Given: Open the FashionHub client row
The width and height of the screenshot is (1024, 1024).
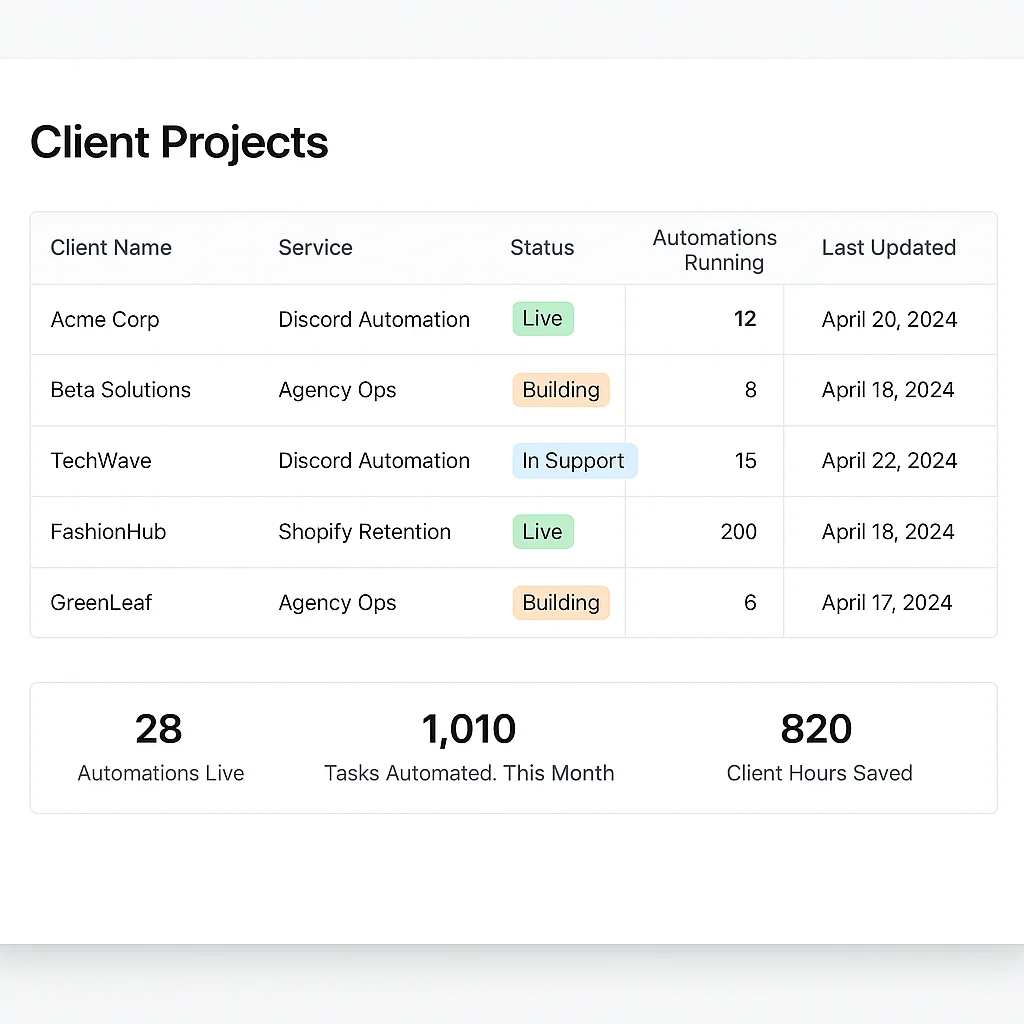Looking at the screenshot, I should (514, 532).
